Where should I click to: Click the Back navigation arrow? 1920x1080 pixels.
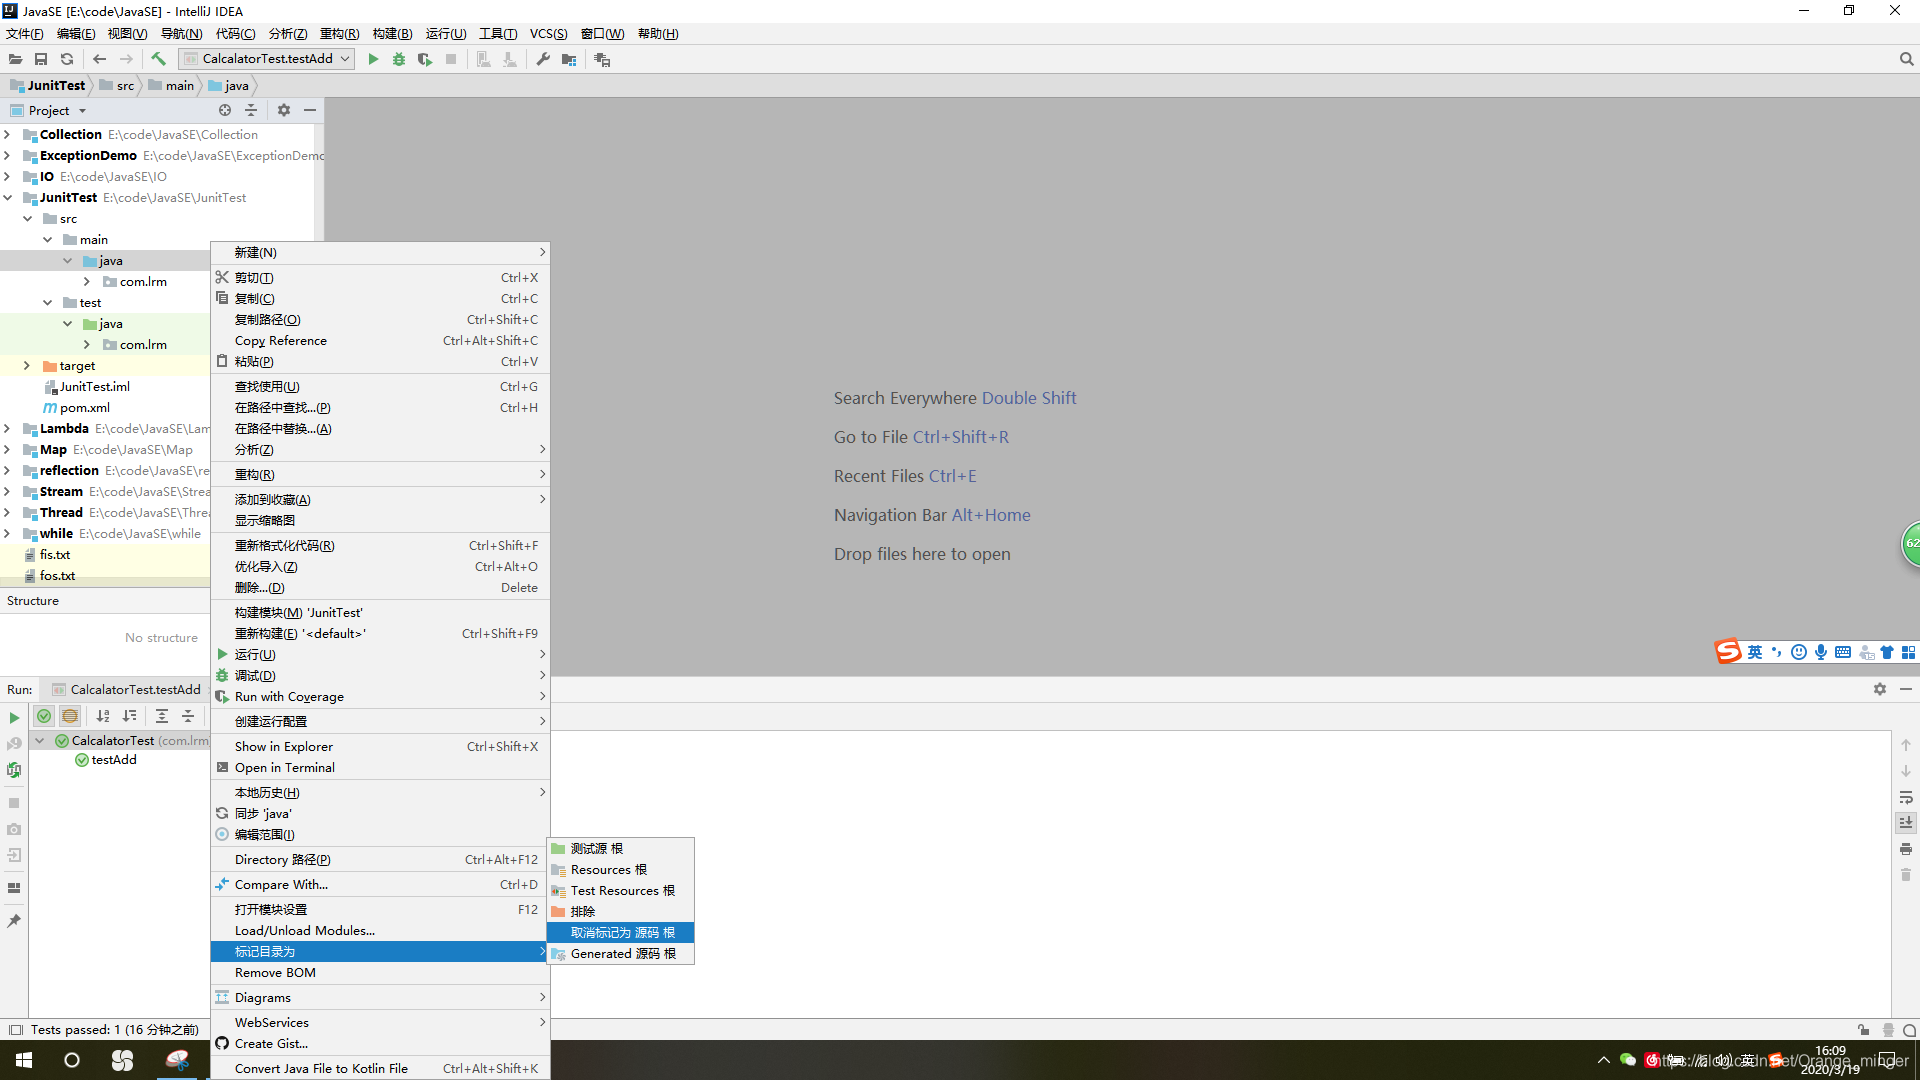pos(99,59)
